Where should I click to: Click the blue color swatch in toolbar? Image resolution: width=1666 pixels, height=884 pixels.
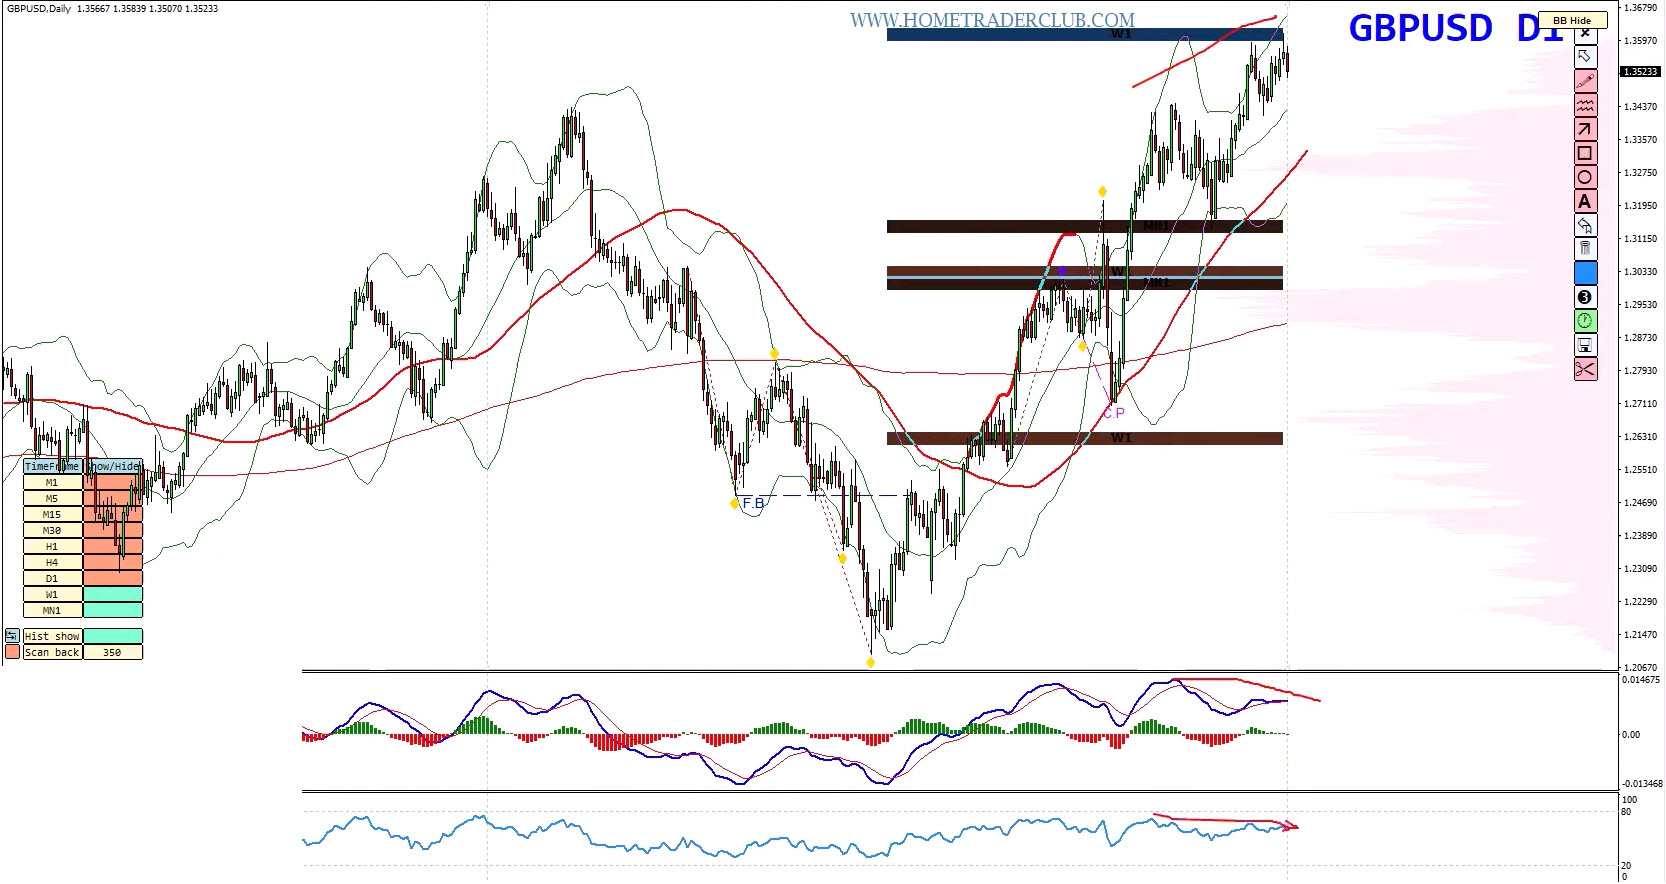pyautogui.click(x=1585, y=273)
